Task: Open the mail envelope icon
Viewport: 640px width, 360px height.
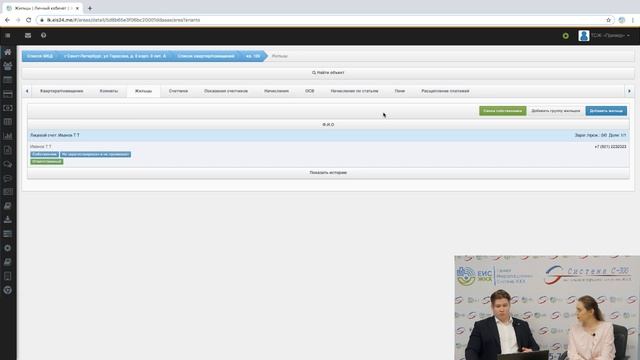Action: (x=28, y=36)
